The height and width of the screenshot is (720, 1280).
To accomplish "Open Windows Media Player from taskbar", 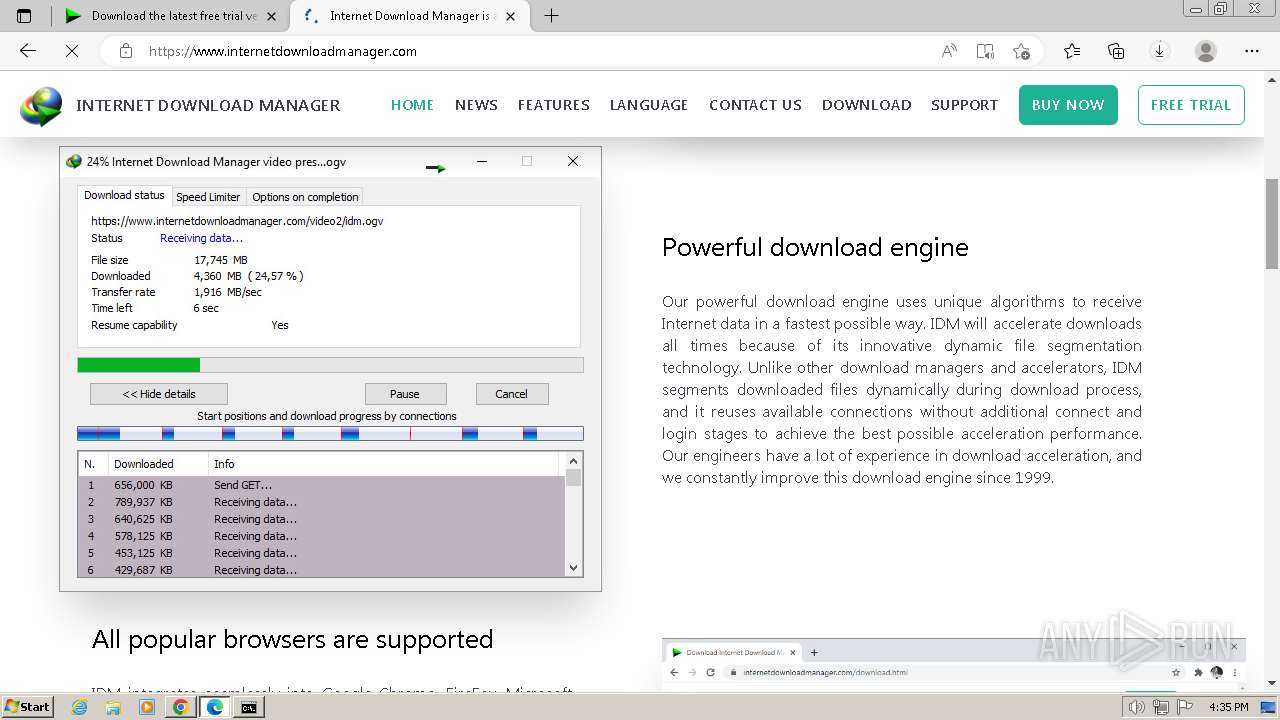I will 147,707.
